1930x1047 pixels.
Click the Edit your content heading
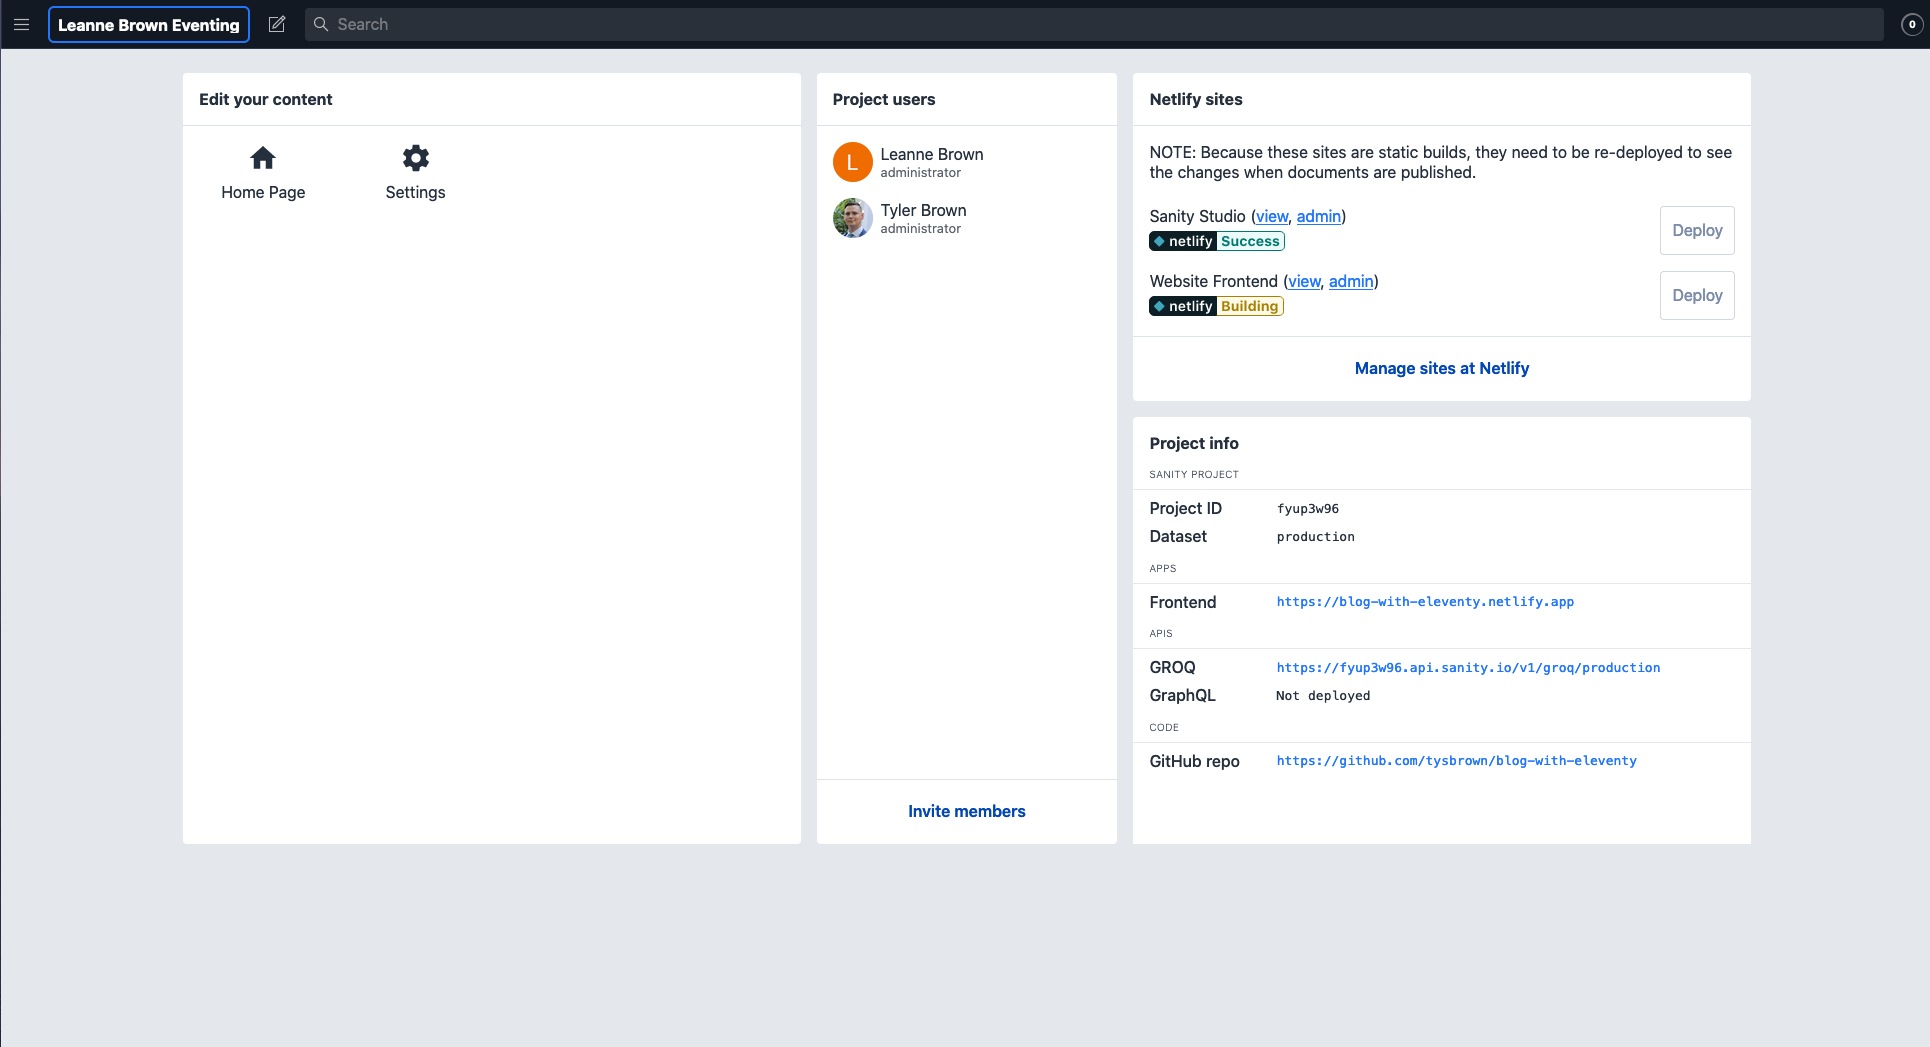[266, 99]
